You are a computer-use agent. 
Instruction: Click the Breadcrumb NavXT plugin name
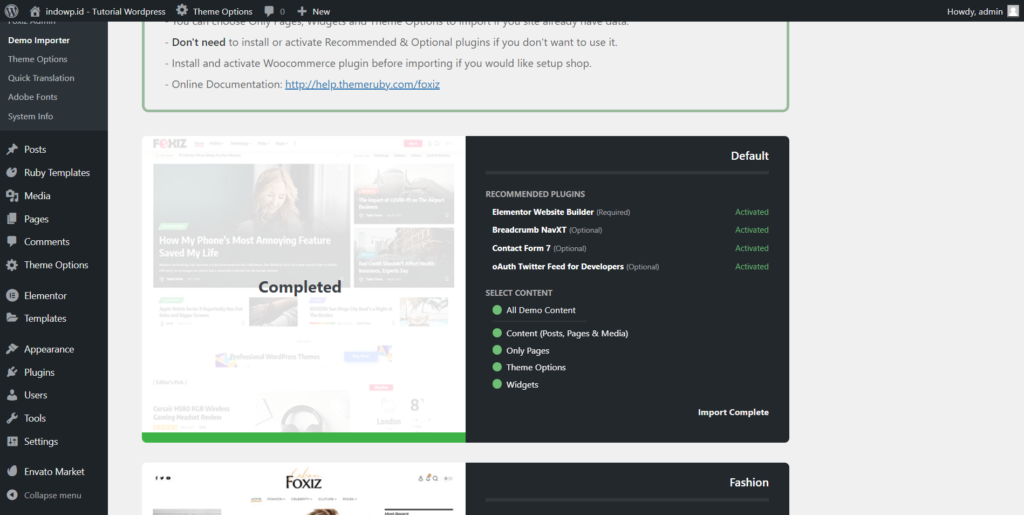529,230
